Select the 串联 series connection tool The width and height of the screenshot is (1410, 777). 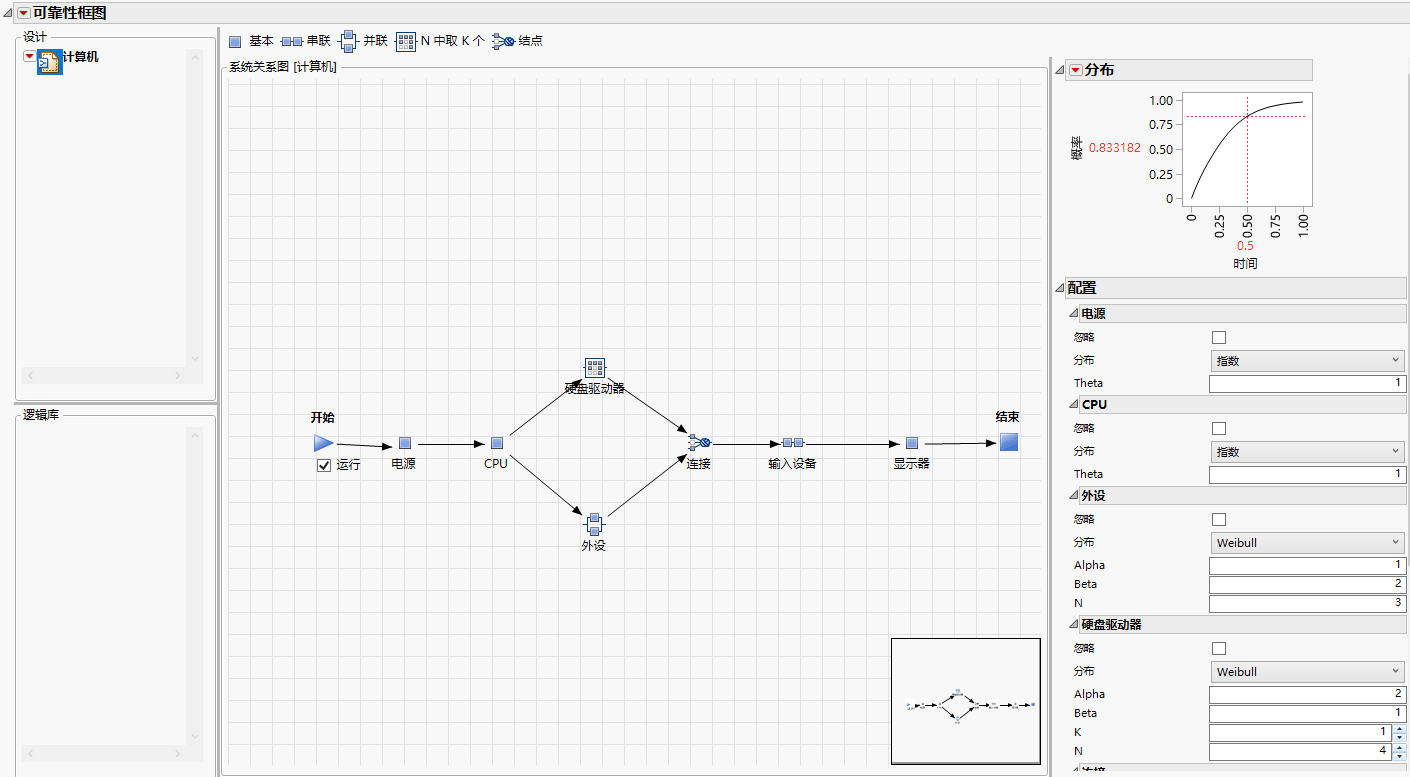309,41
